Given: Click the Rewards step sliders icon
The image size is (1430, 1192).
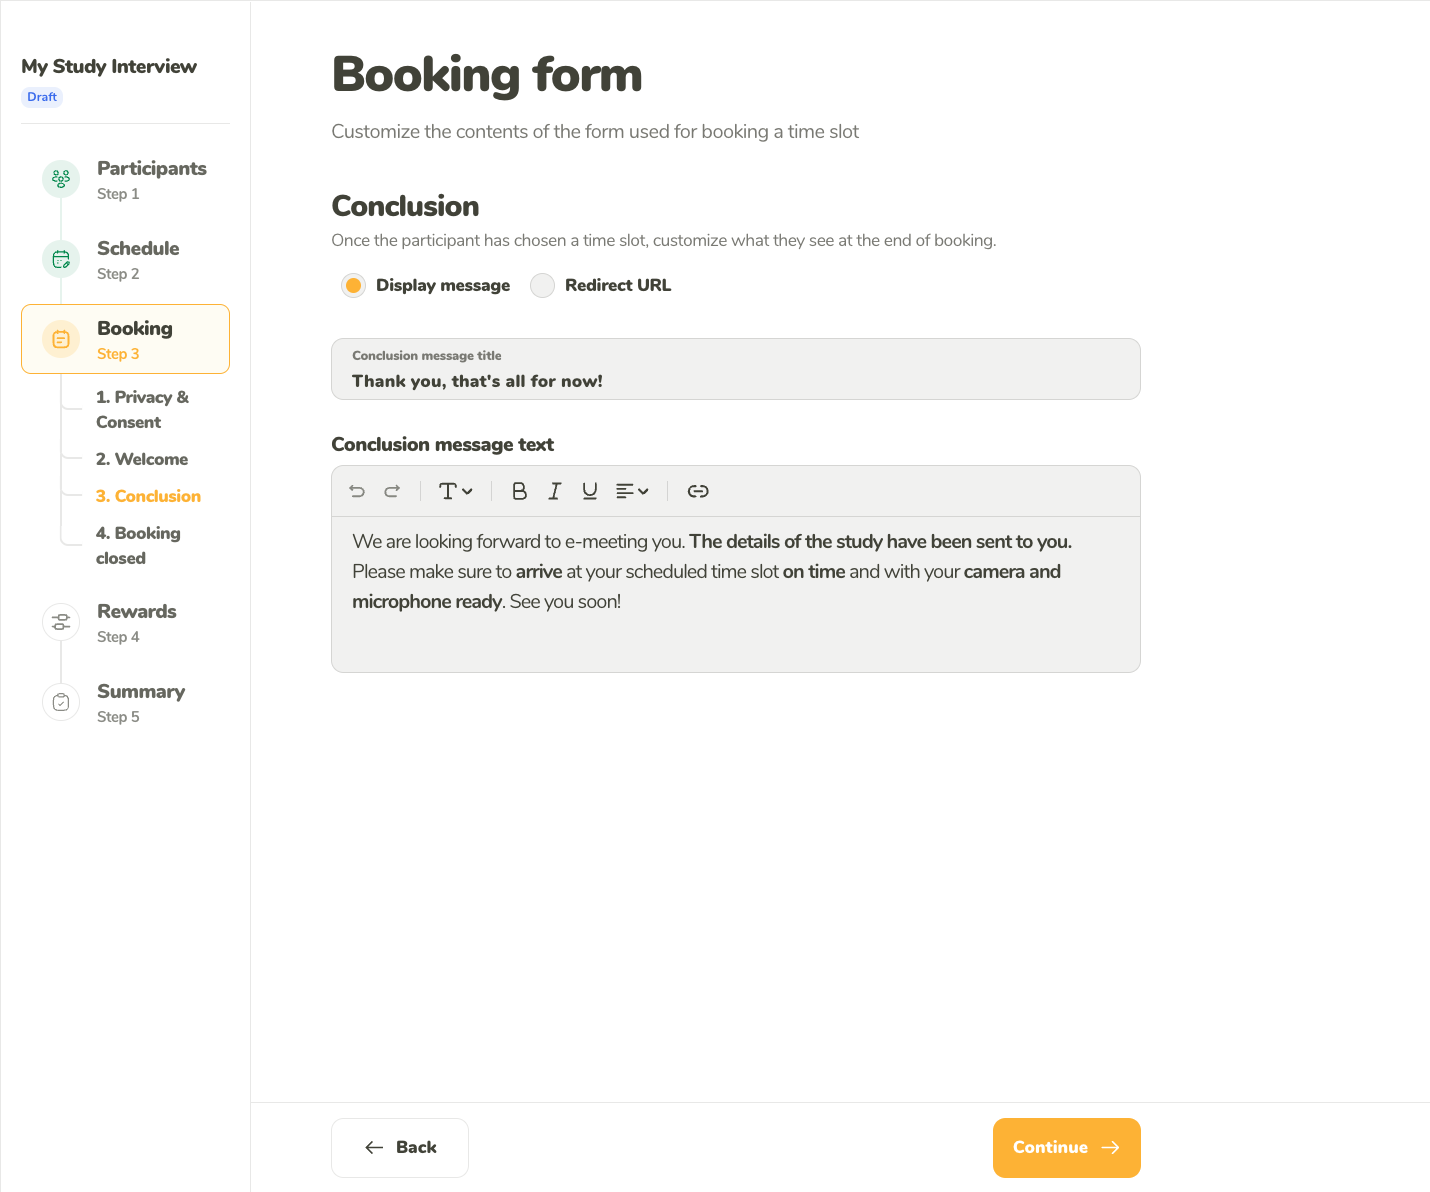Looking at the screenshot, I should pos(61,622).
